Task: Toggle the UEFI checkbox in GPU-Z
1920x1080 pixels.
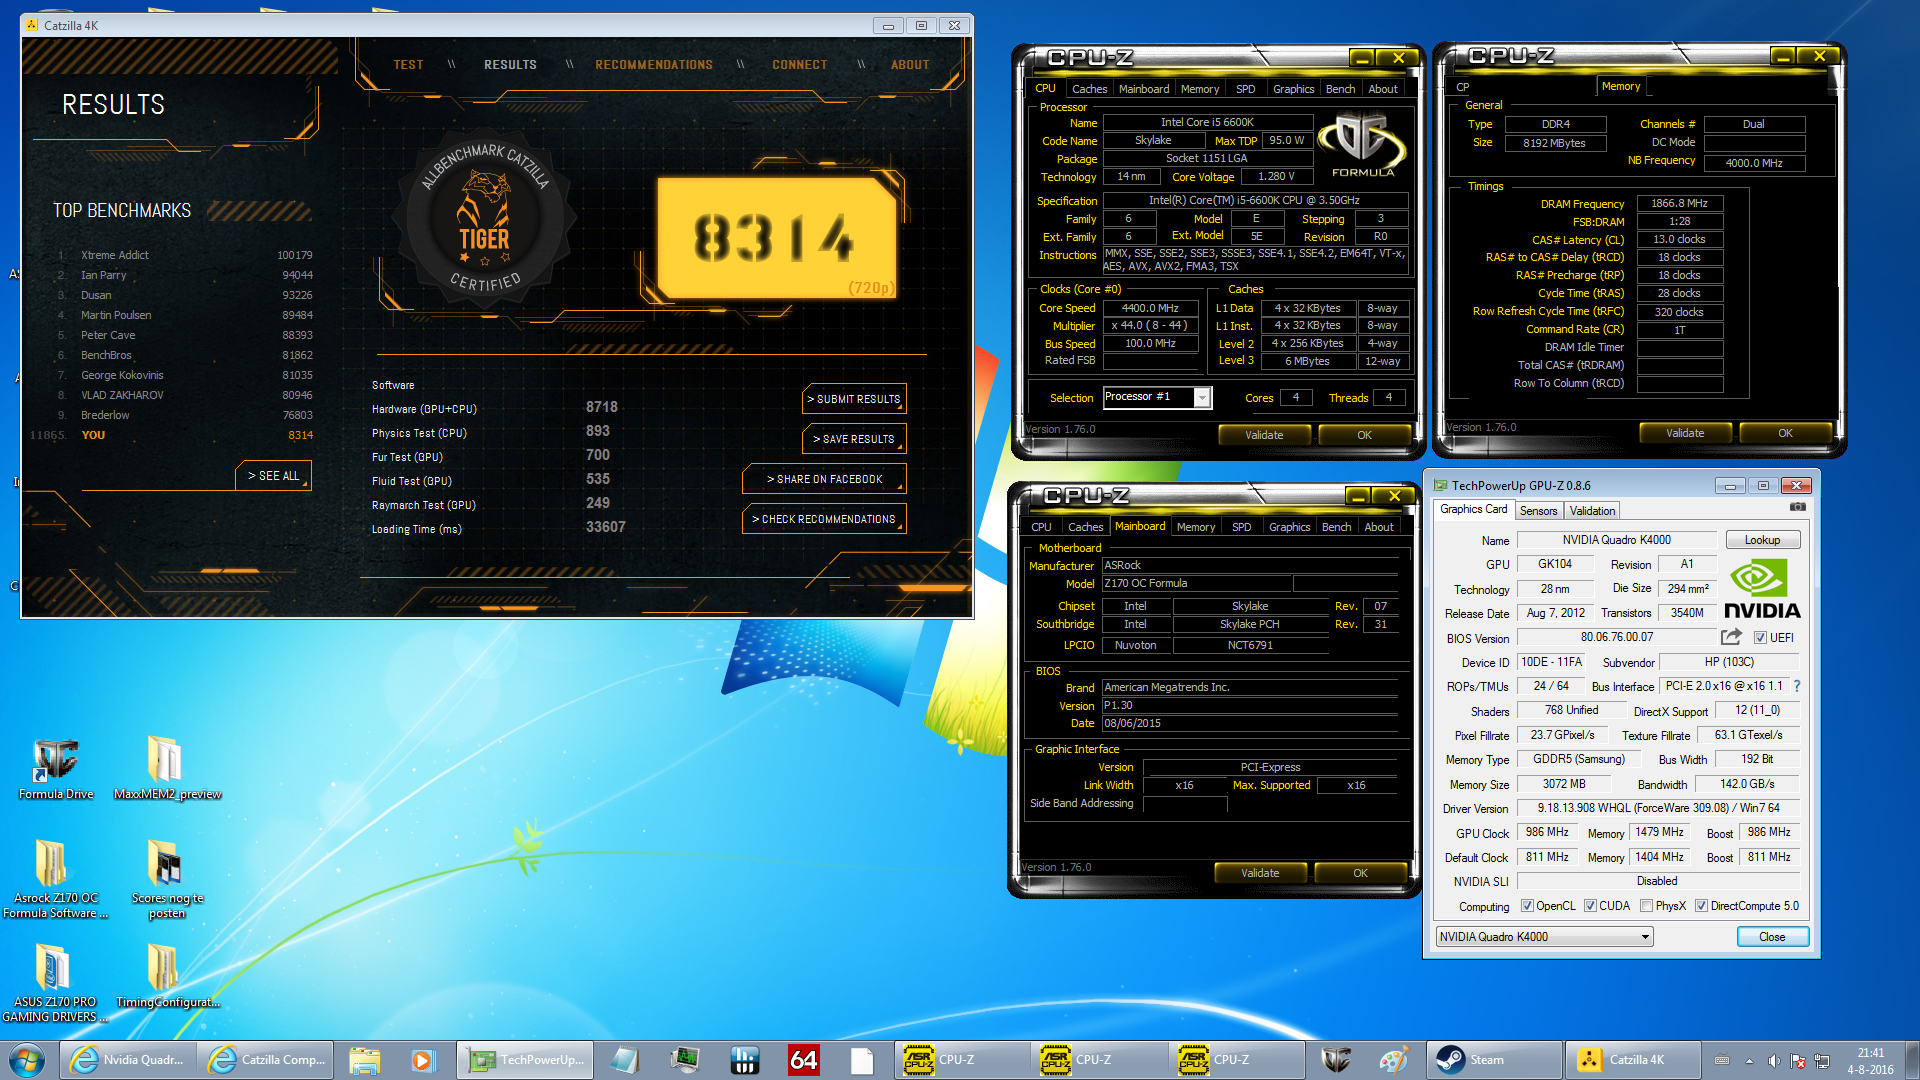Action: click(x=1759, y=638)
